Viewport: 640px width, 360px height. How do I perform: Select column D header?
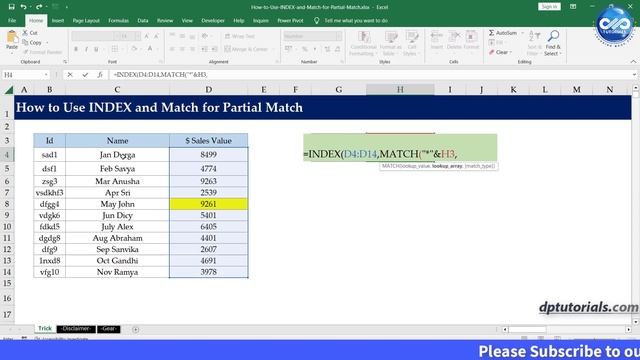click(x=209, y=90)
